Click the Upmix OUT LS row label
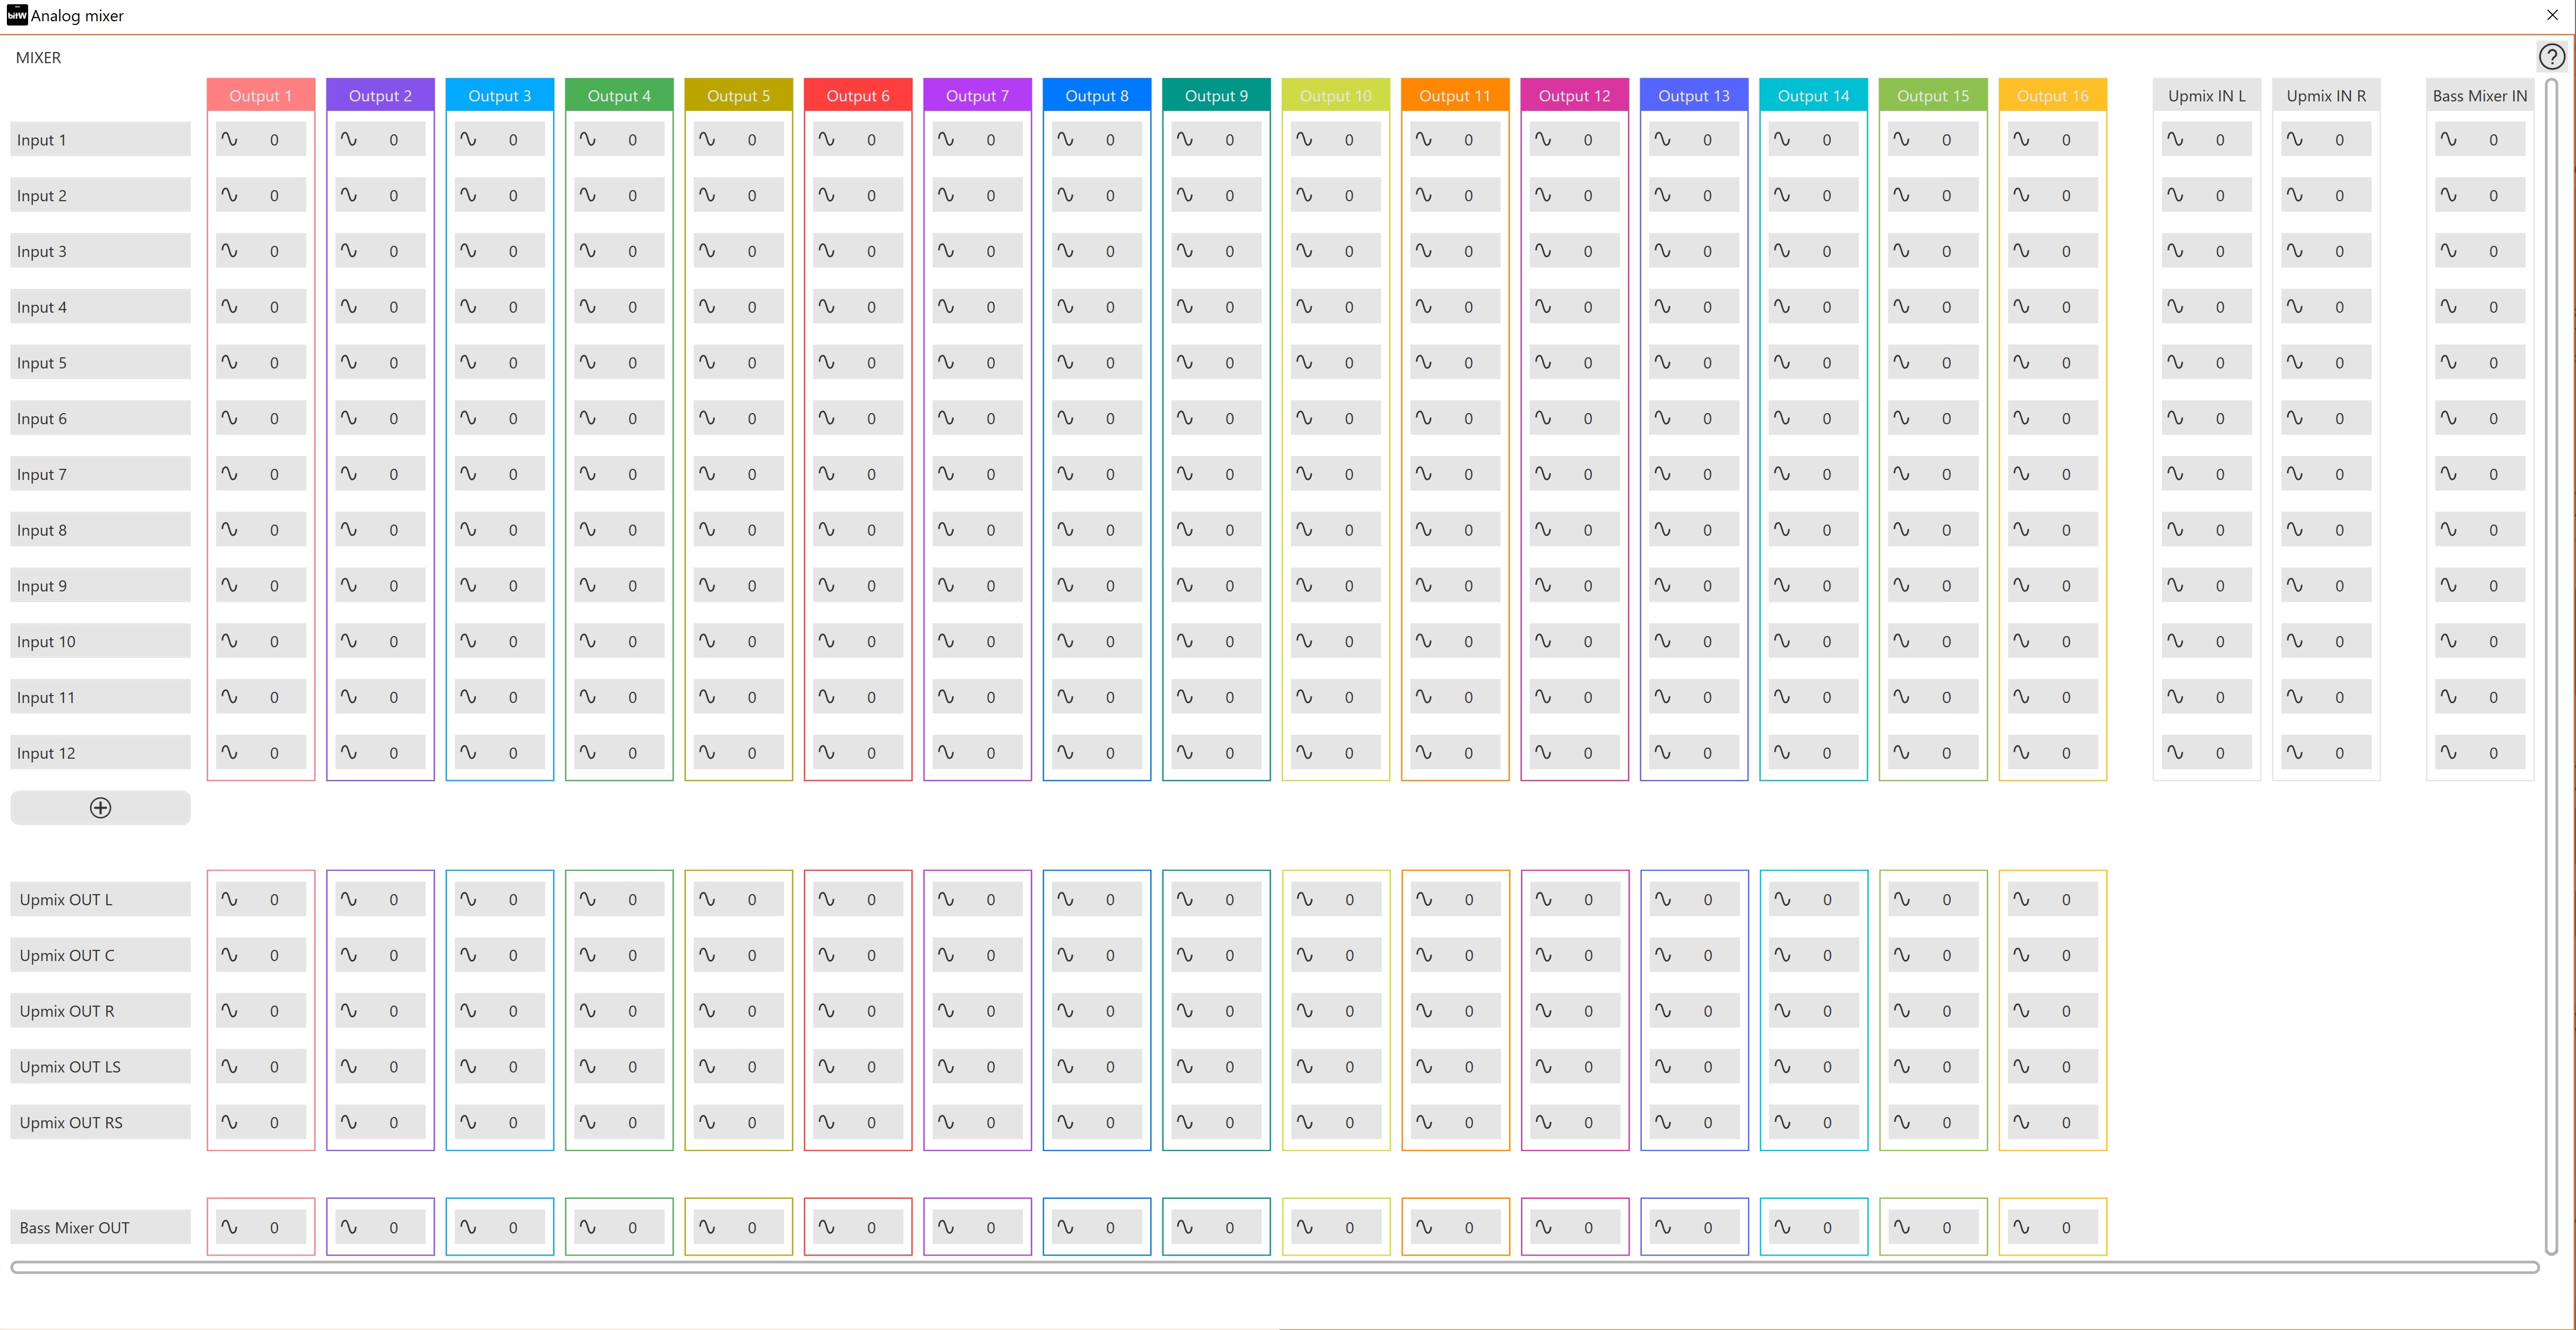The image size is (2576, 1330). tap(100, 1067)
